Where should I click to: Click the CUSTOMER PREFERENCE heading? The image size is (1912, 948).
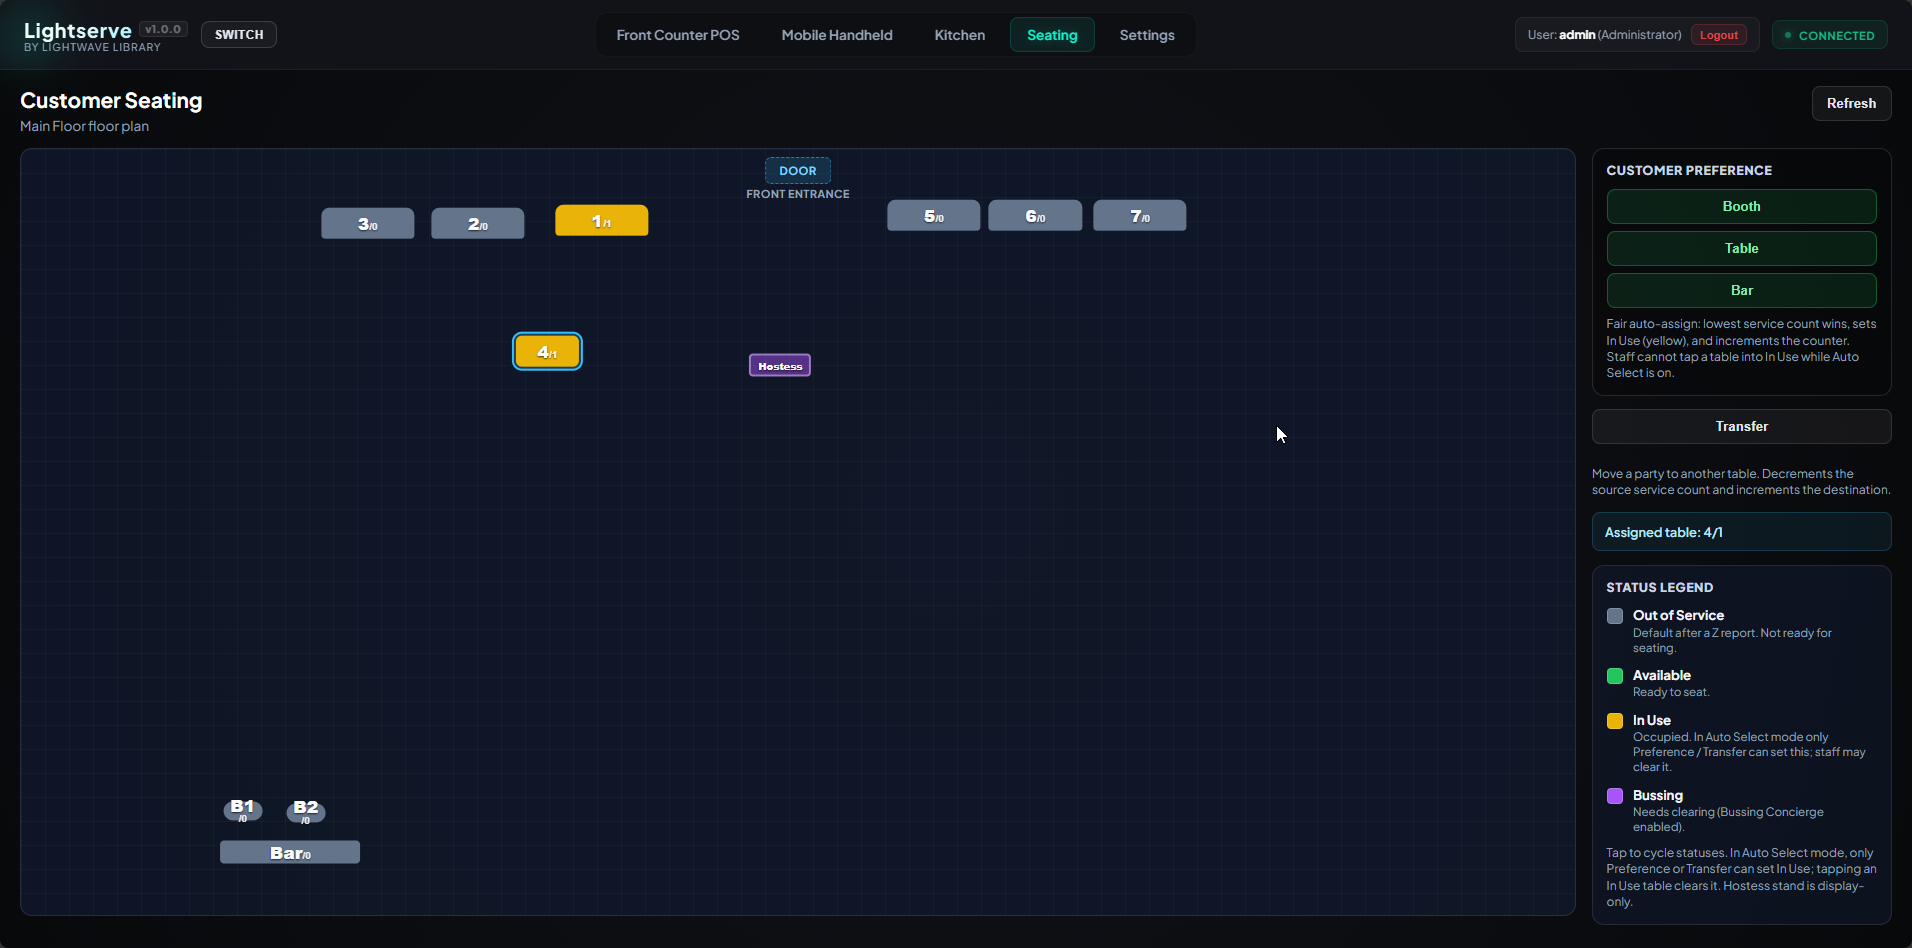(1689, 171)
